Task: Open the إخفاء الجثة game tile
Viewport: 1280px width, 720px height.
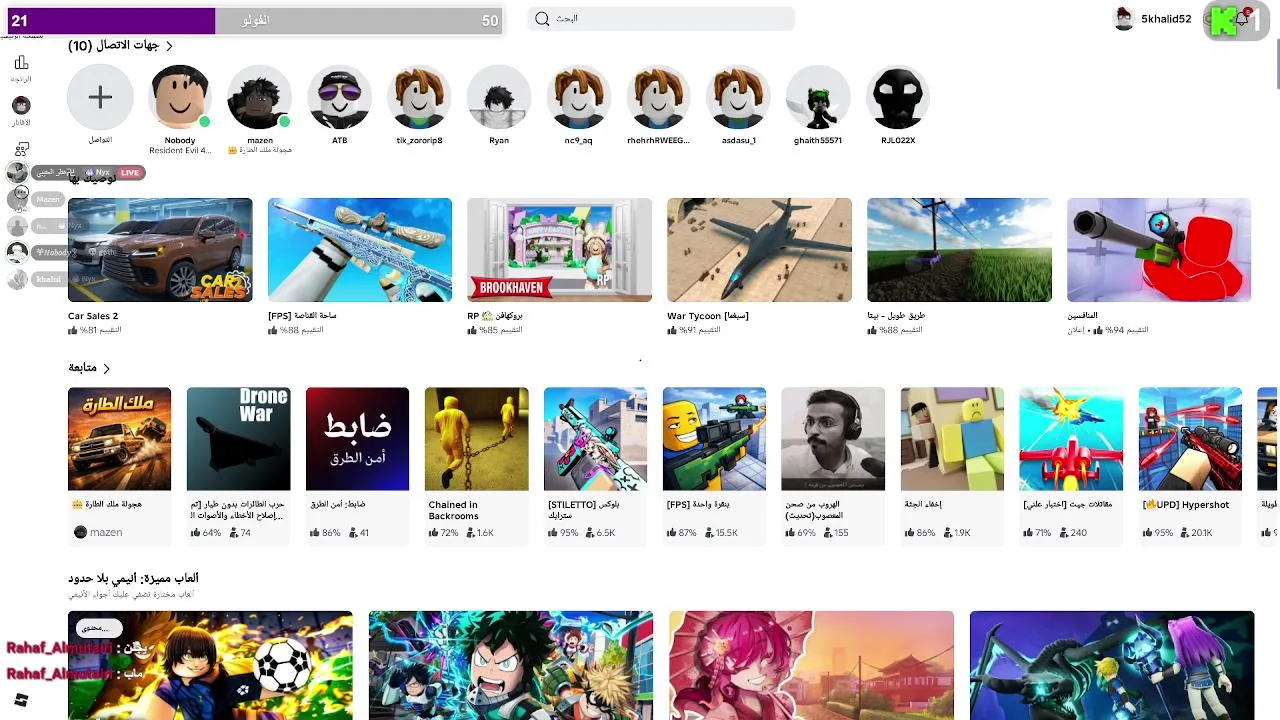Action: (x=953, y=439)
